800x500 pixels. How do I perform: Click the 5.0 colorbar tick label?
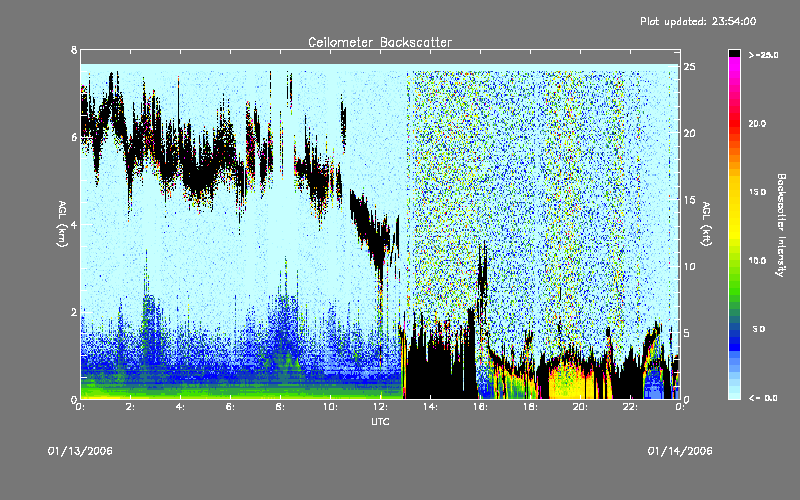[759, 329]
